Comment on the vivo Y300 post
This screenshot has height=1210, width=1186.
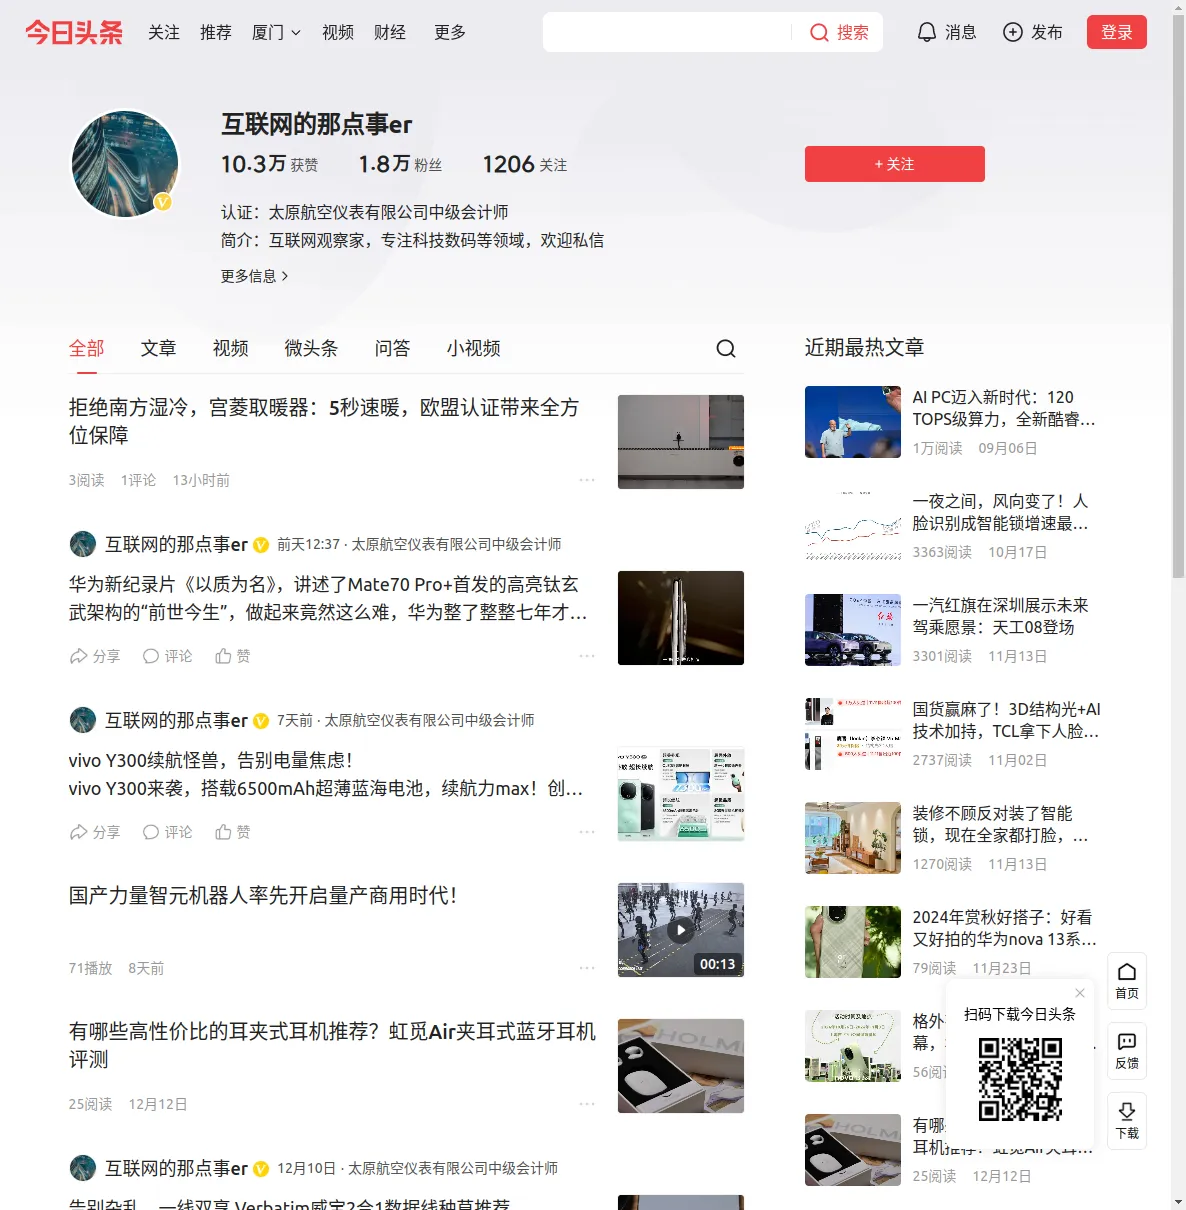pos(167,832)
